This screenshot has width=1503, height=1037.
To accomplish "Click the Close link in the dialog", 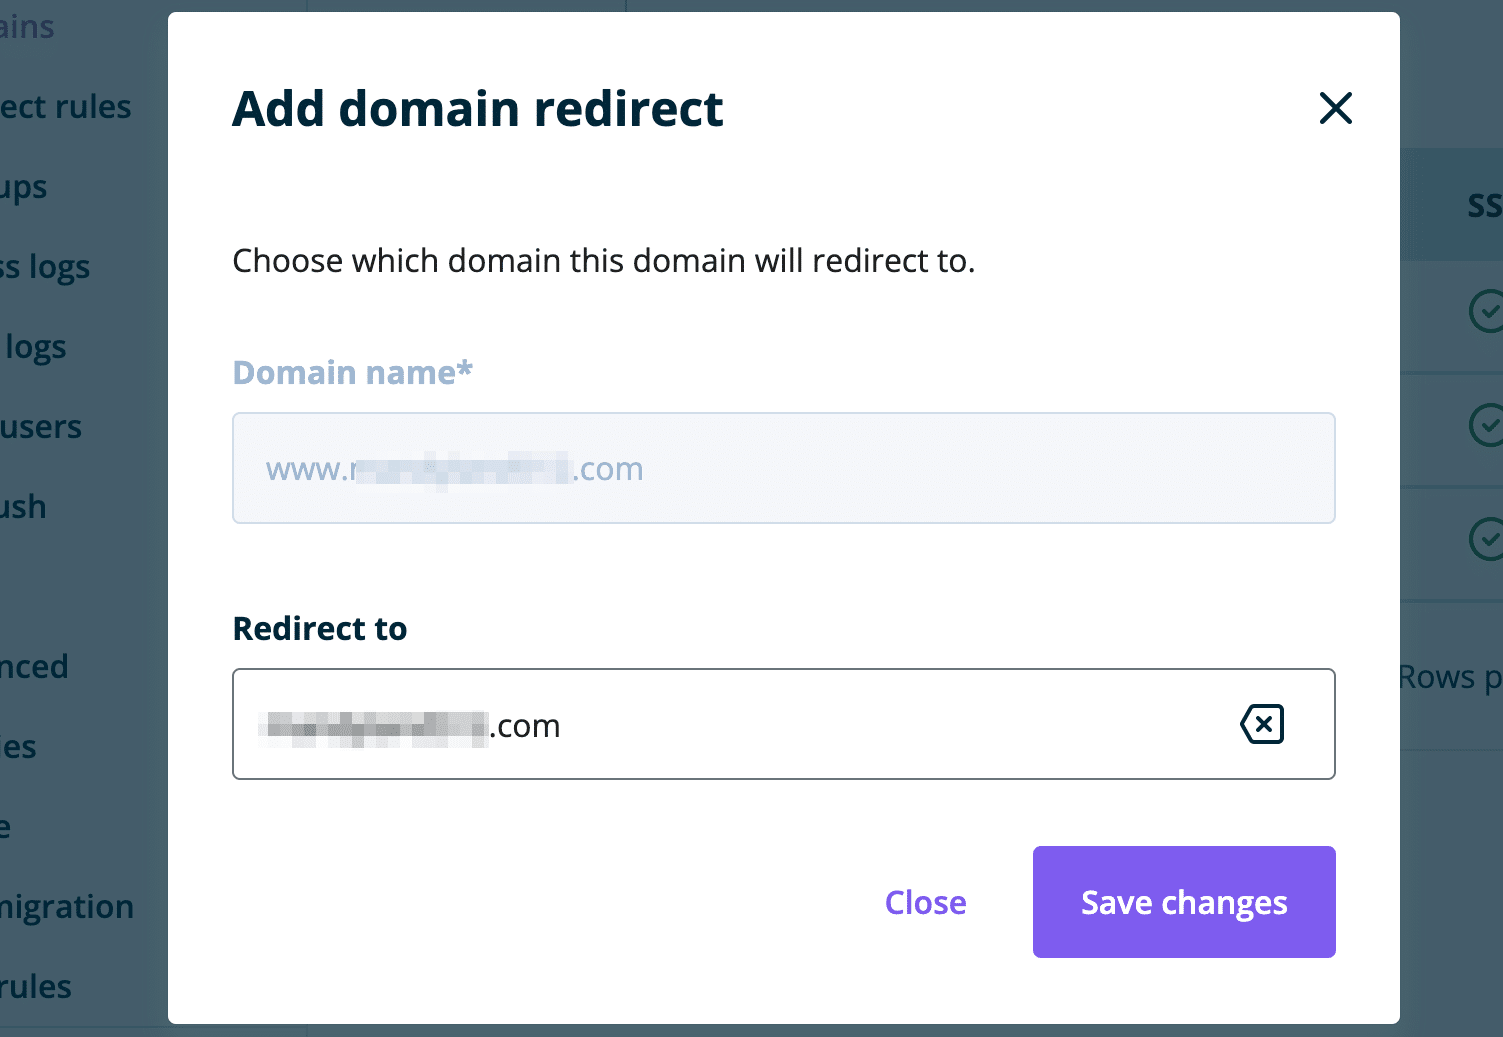I will coord(925,901).
